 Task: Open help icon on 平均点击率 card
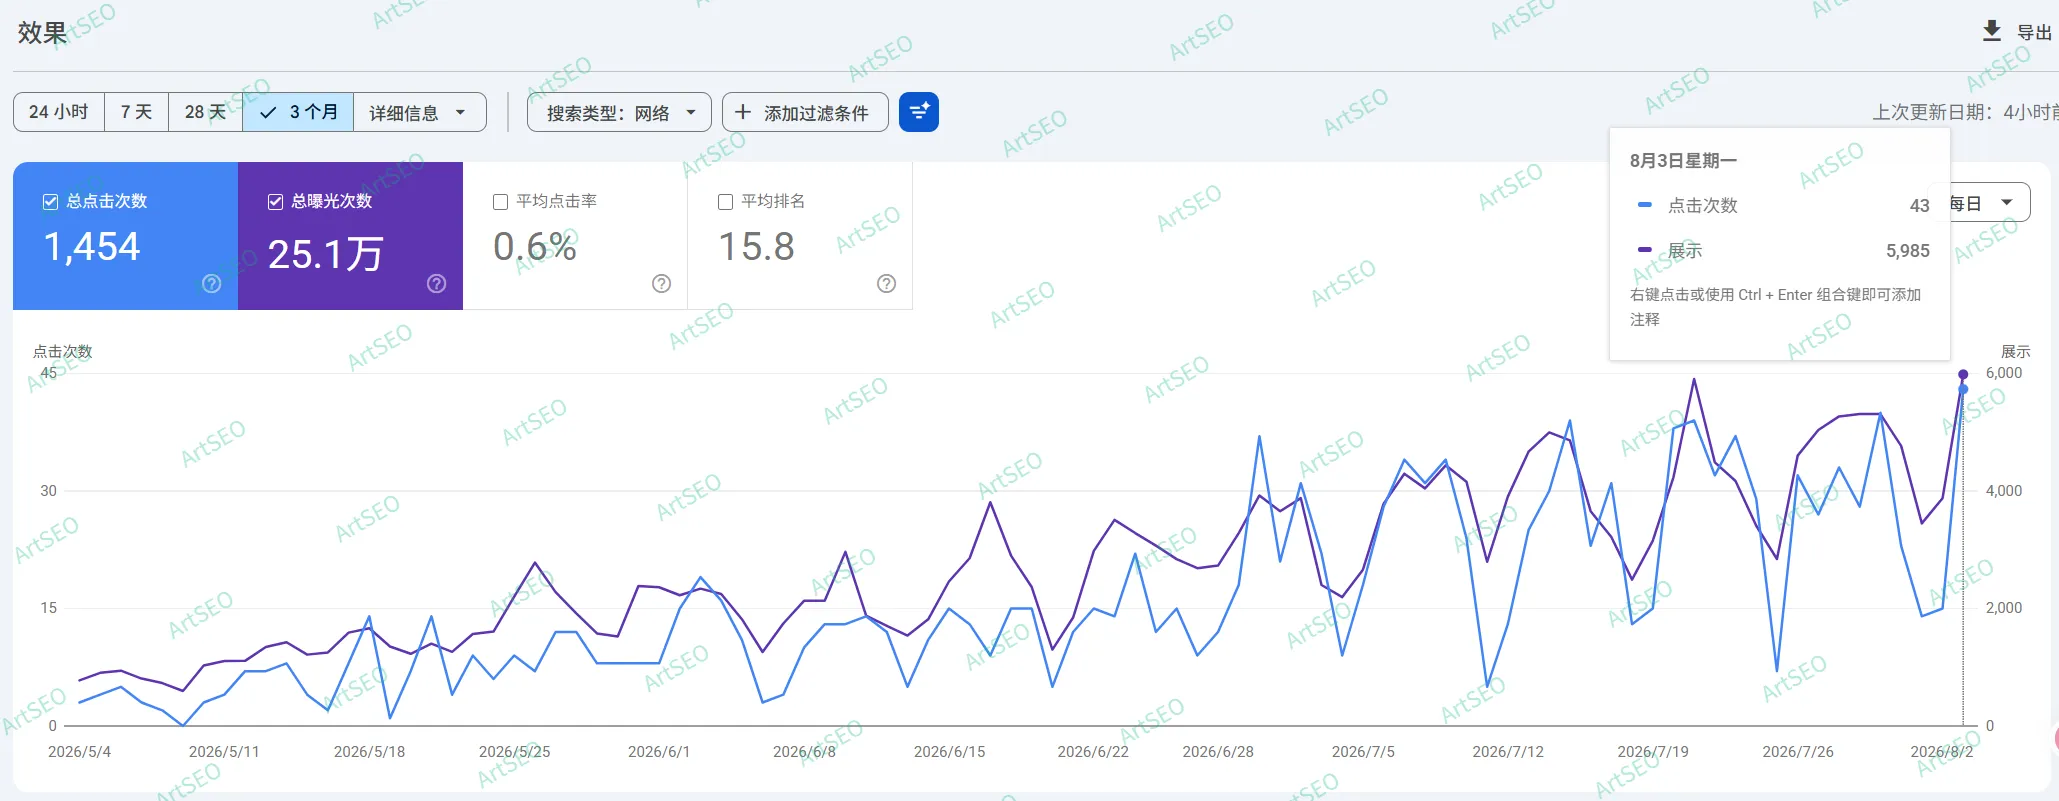(x=661, y=284)
